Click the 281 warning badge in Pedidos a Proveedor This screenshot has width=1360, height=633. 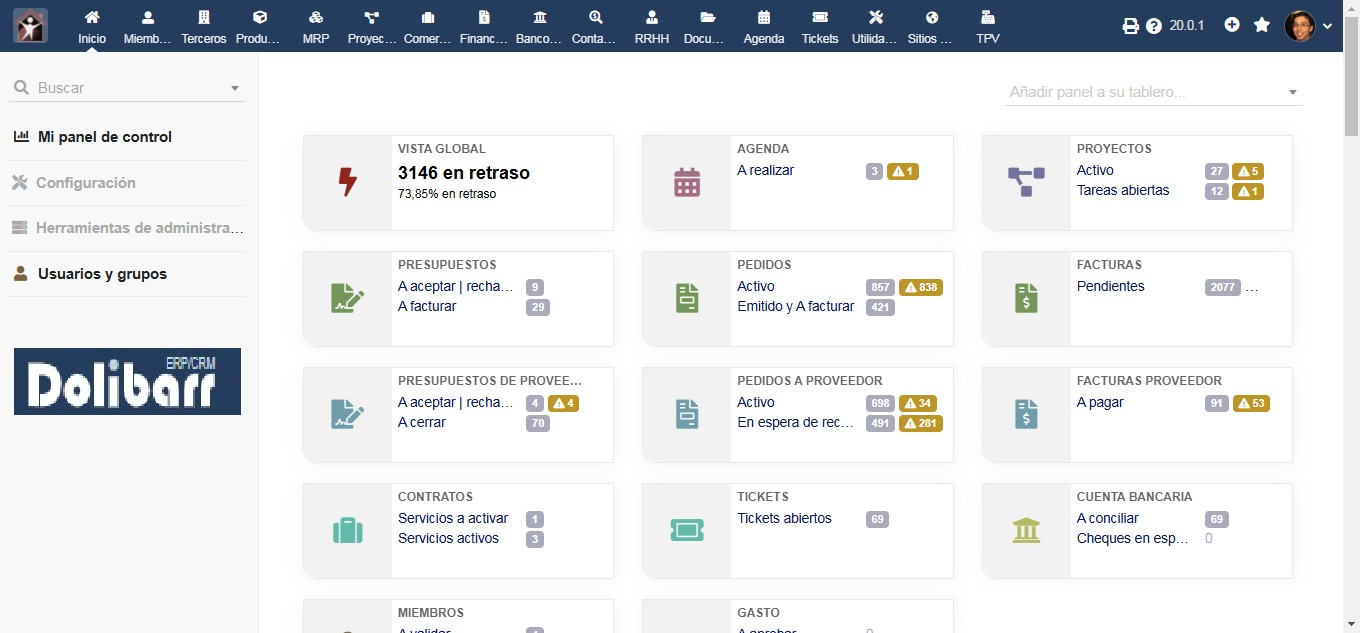(921, 423)
